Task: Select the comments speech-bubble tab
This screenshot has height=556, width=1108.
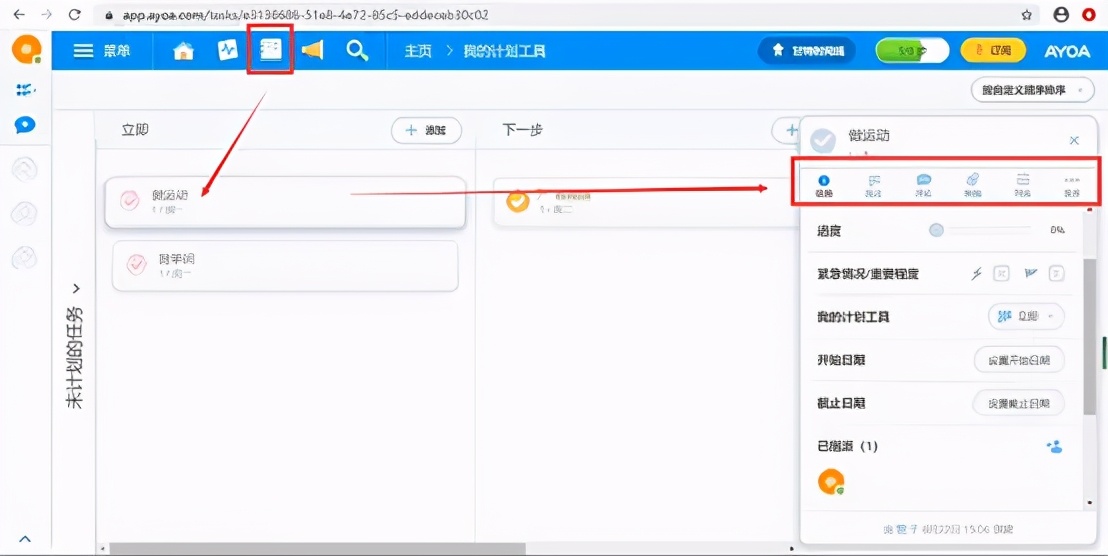Action: click(x=924, y=186)
